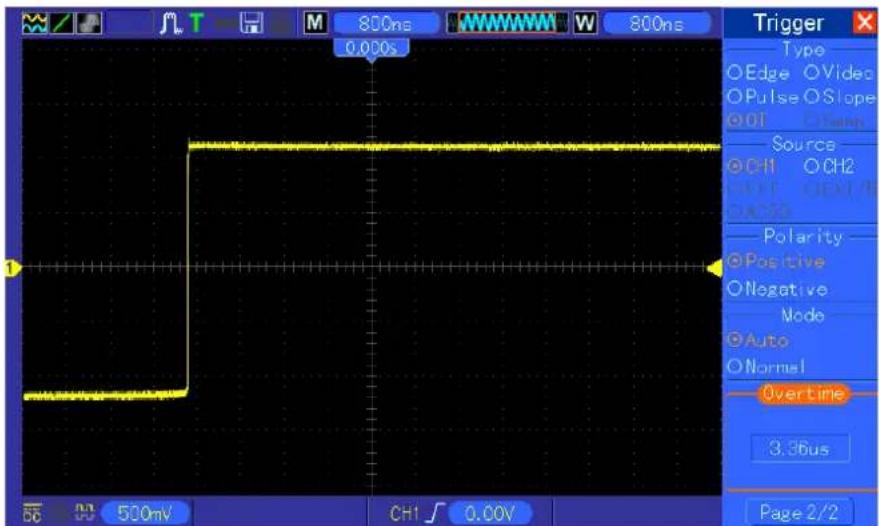Click the 0.000s horizontal position marker
The image size is (879, 526).
click(371, 48)
